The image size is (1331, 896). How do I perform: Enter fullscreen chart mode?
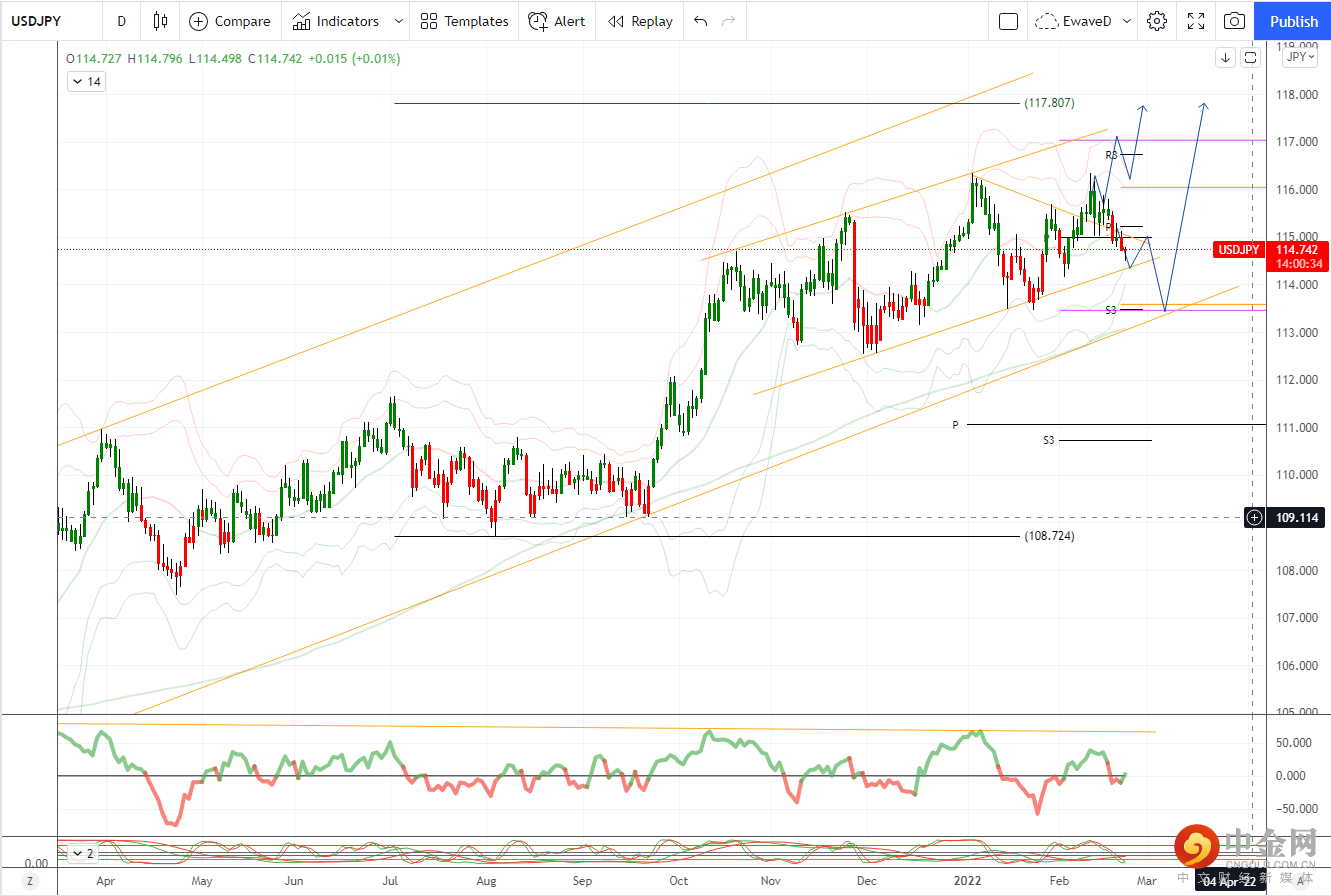[1196, 21]
